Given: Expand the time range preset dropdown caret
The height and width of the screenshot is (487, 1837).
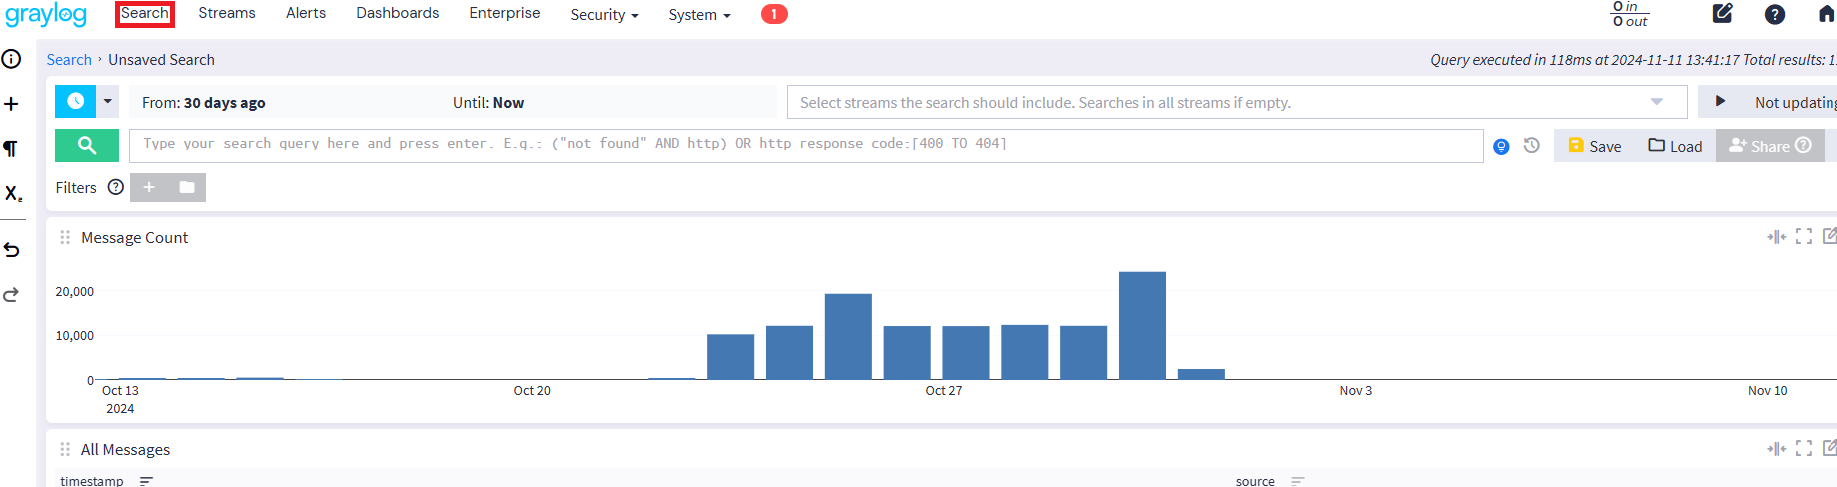Looking at the screenshot, I should pos(108,102).
